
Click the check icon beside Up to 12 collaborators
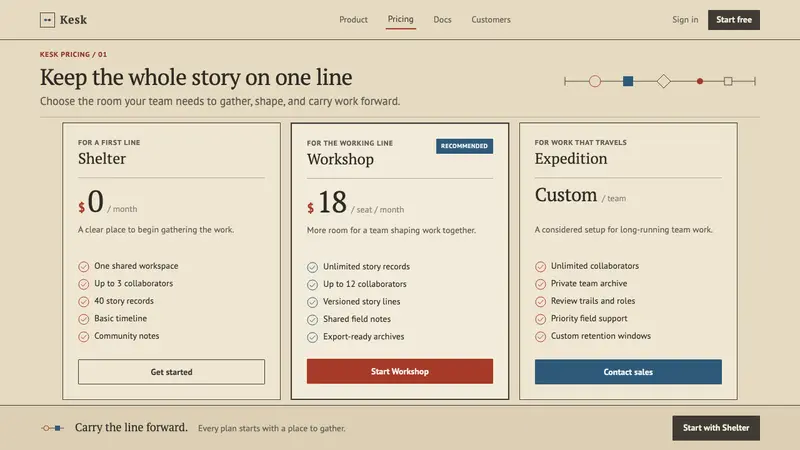[312, 284]
